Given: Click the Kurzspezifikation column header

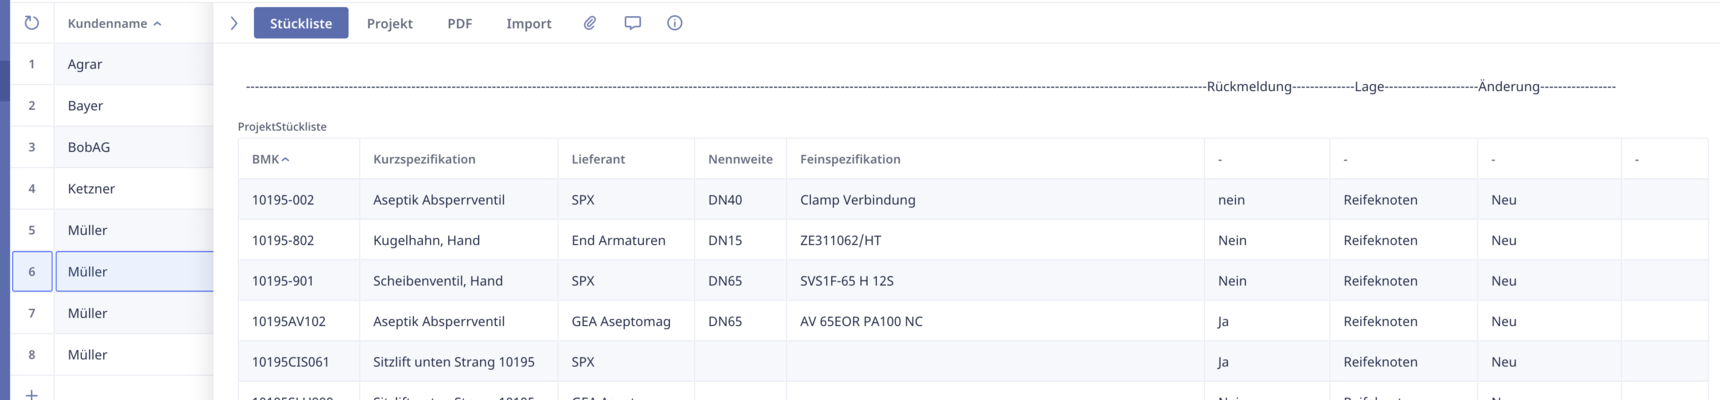Looking at the screenshot, I should (x=424, y=159).
